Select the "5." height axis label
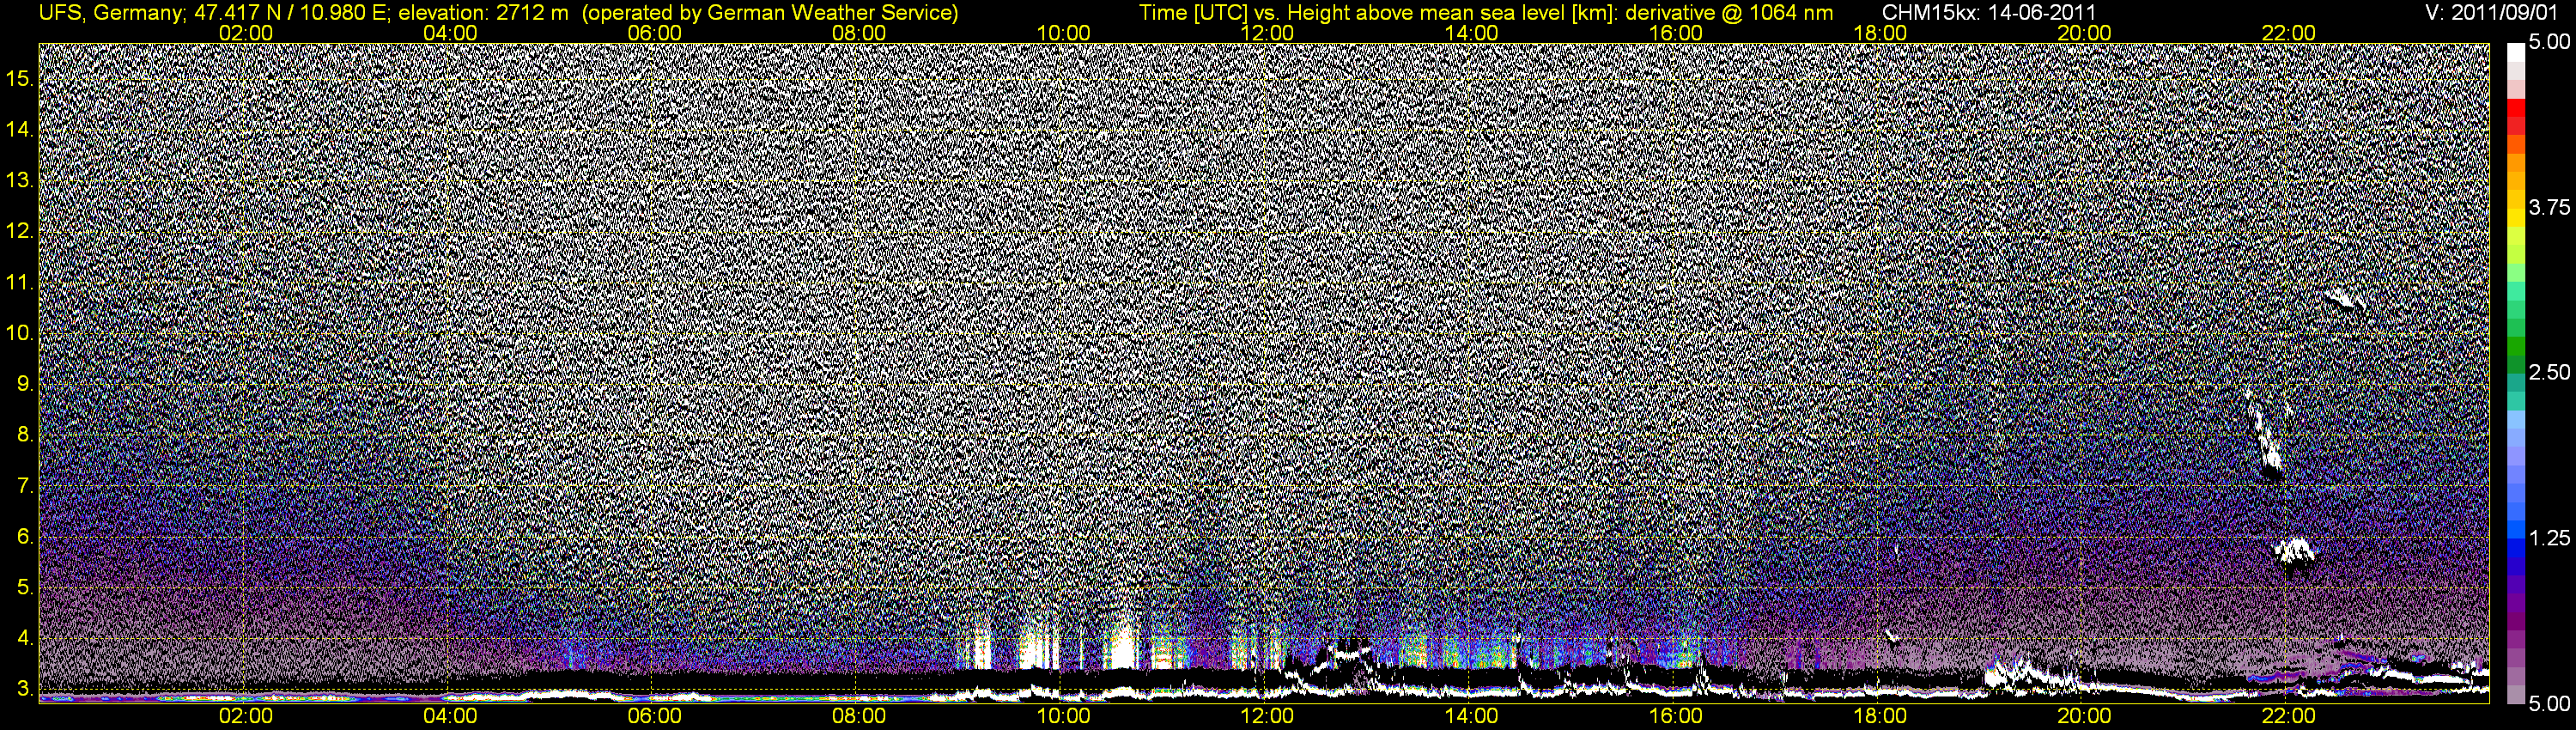This screenshot has width=2576, height=730. point(25,588)
